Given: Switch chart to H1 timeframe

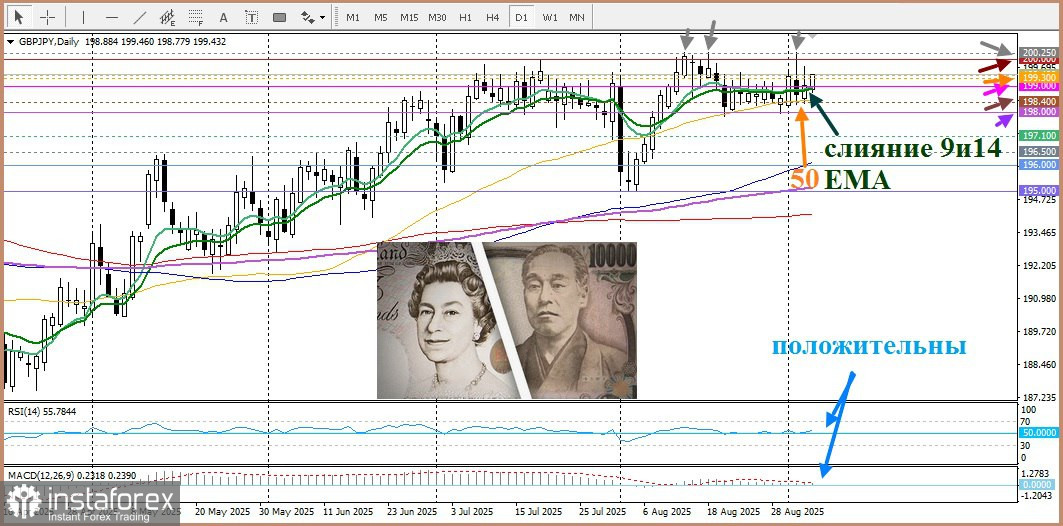Looking at the screenshot, I should click(465, 18).
